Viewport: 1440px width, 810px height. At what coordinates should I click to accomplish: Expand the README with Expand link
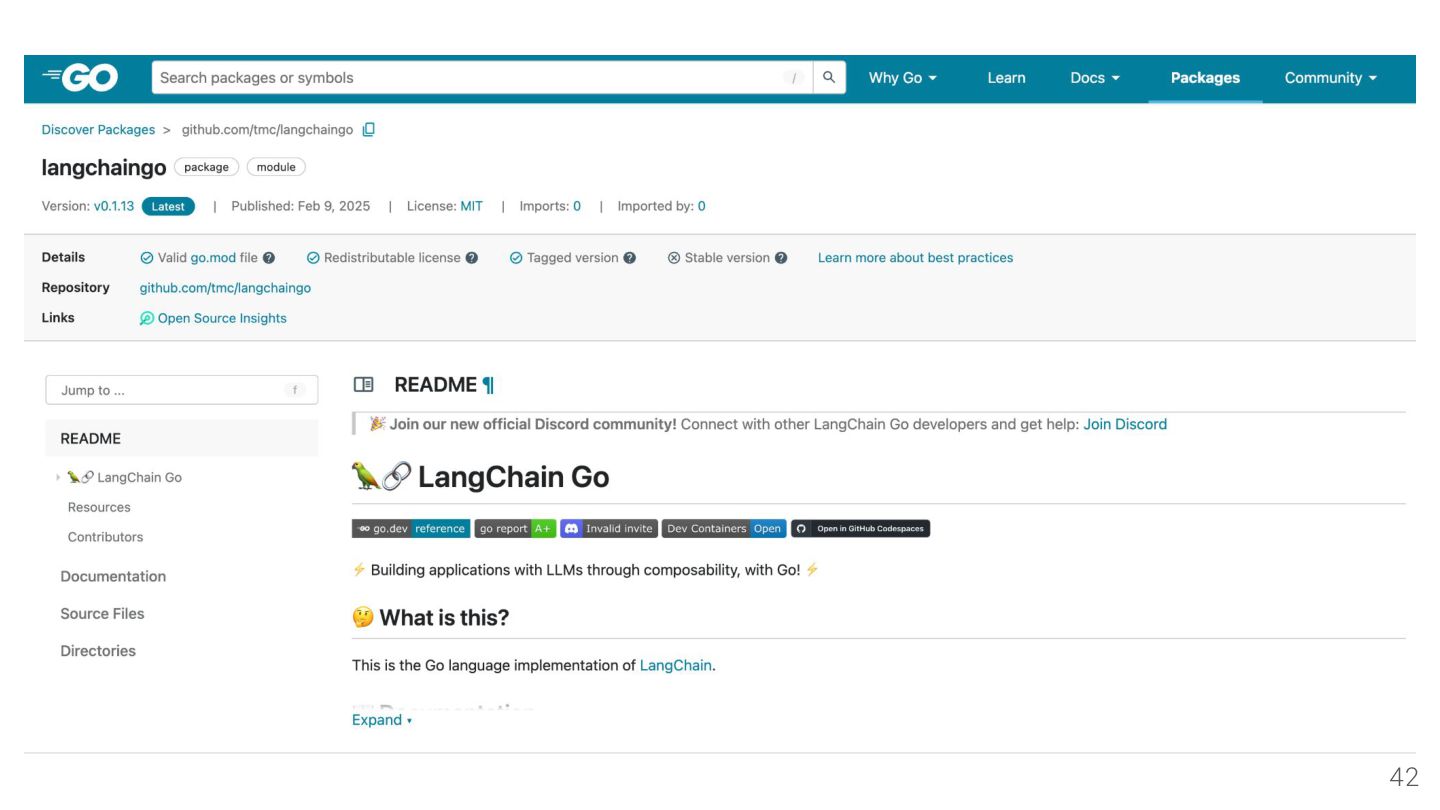coord(382,720)
